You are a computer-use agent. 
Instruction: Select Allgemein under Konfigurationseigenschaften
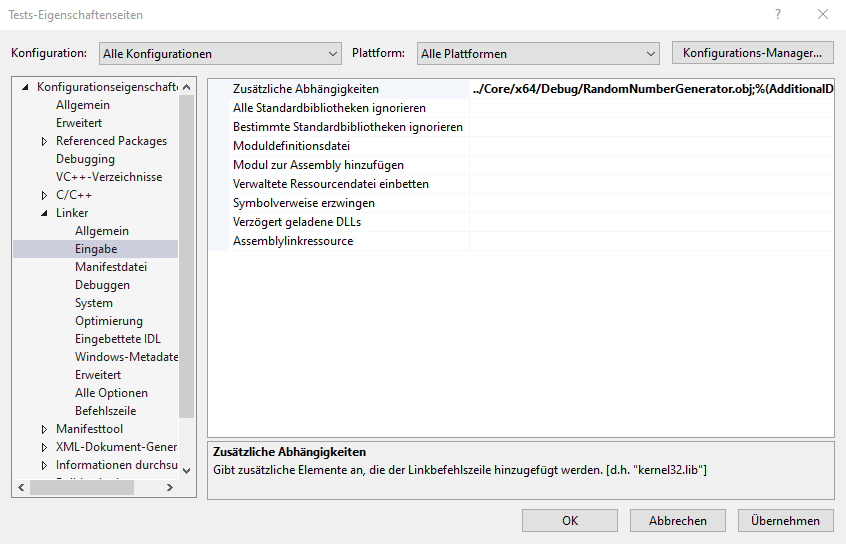point(83,105)
